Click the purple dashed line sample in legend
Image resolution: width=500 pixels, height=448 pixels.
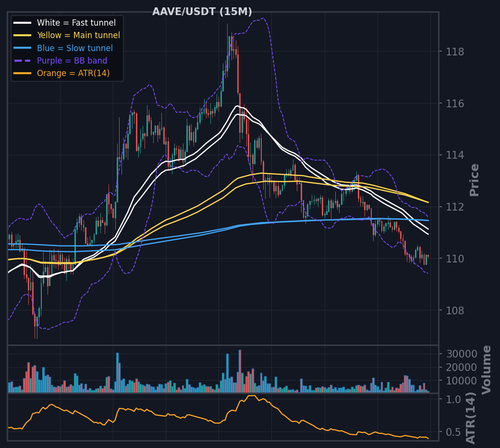(22, 61)
